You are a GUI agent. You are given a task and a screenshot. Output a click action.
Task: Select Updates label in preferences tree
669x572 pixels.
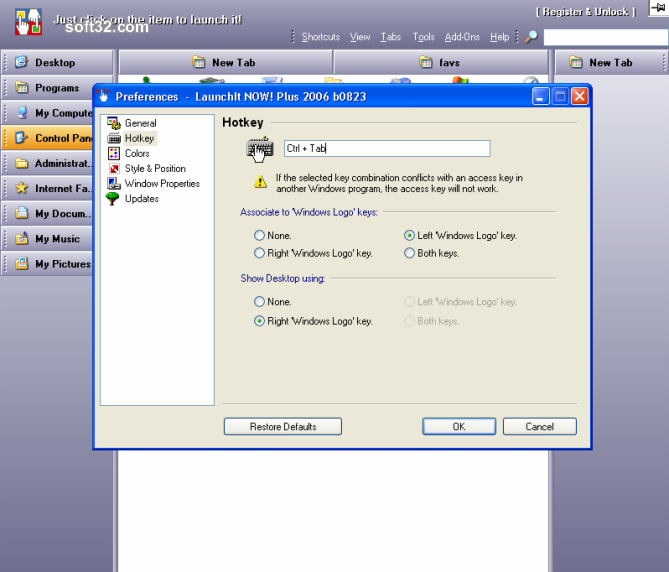142,199
